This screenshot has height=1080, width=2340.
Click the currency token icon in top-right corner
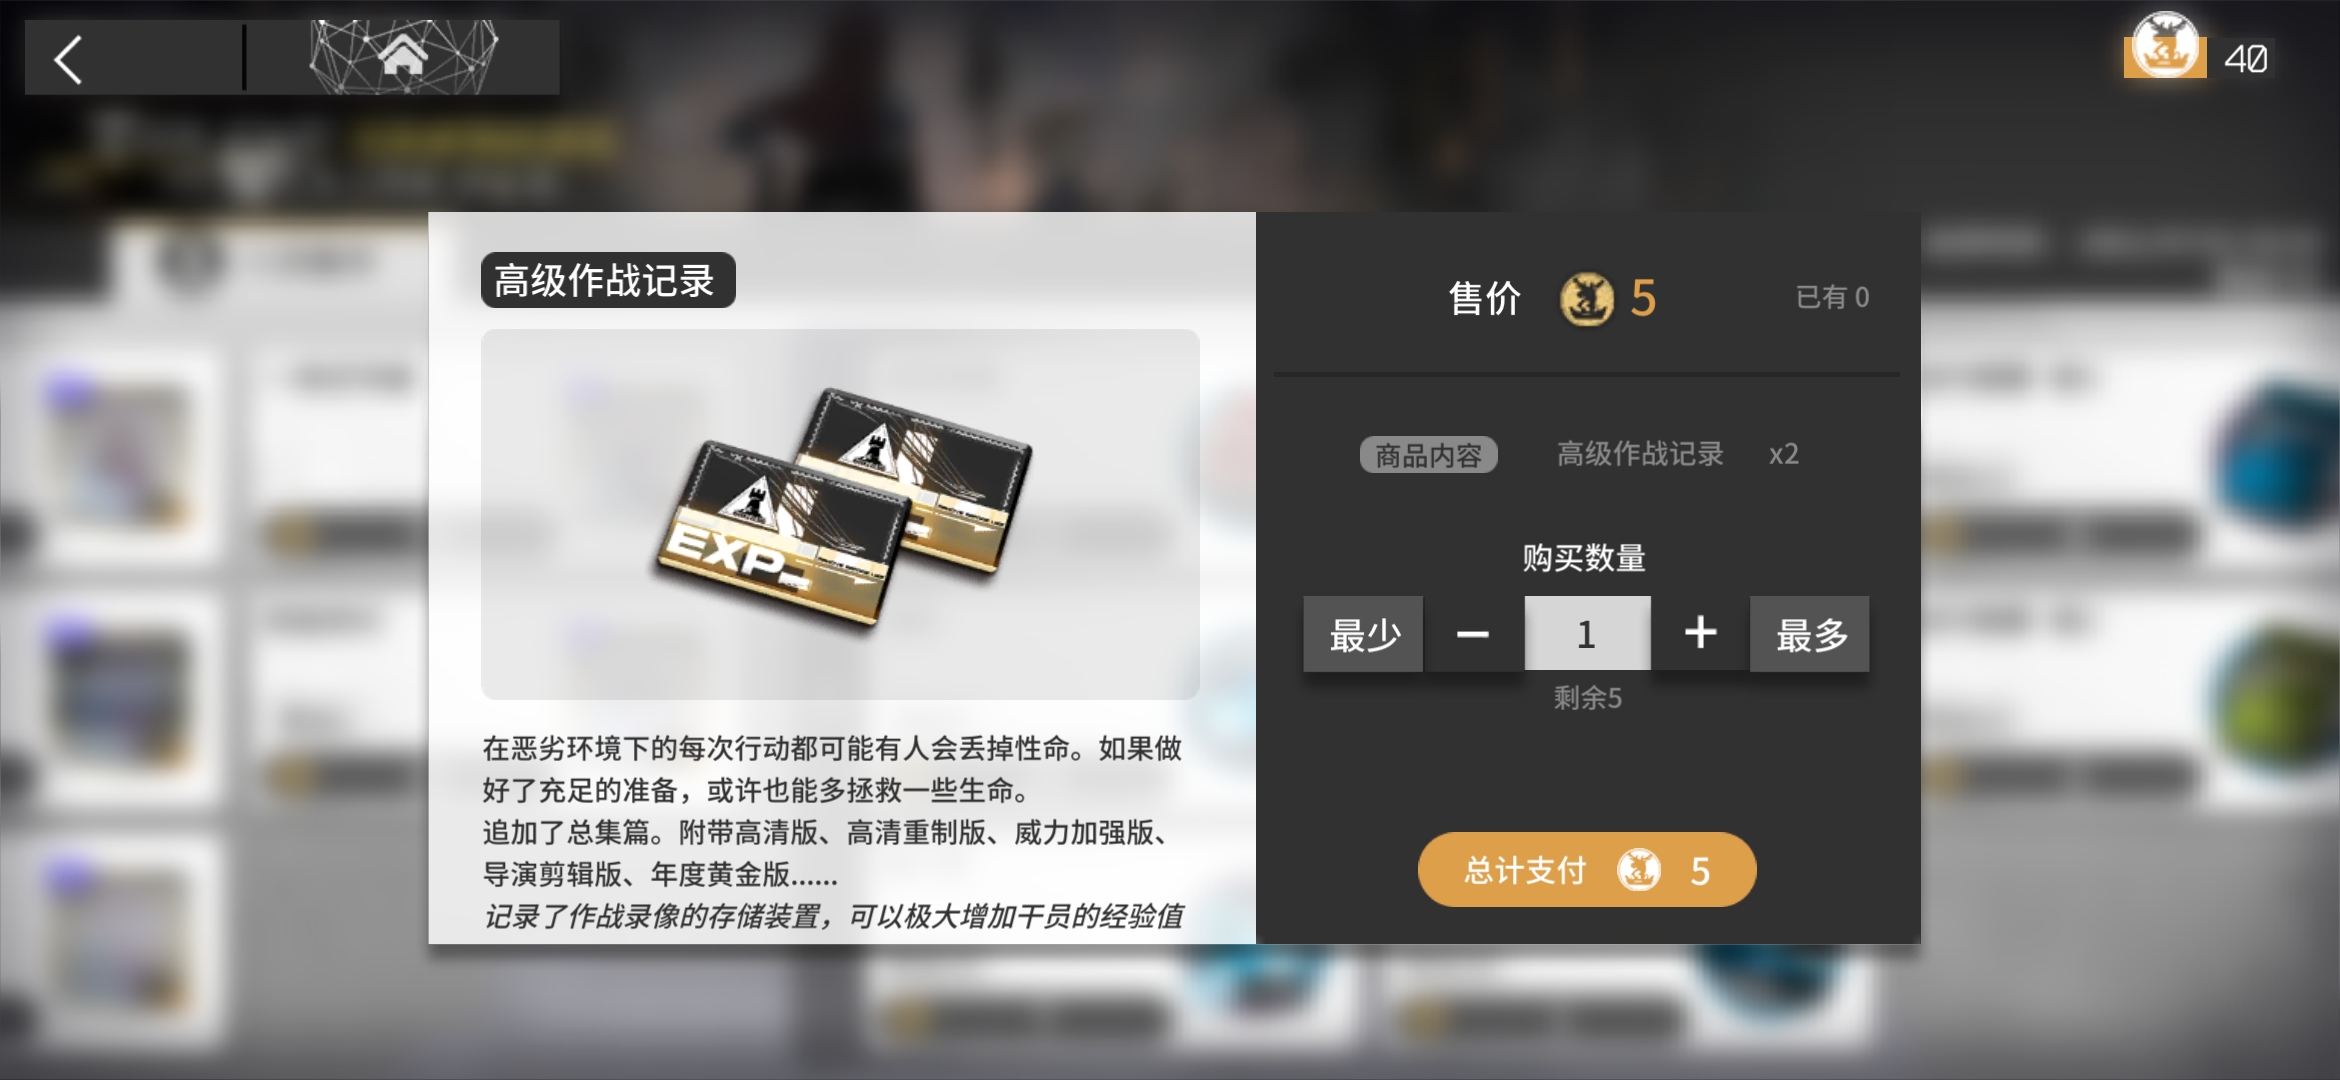(2165, 47)
